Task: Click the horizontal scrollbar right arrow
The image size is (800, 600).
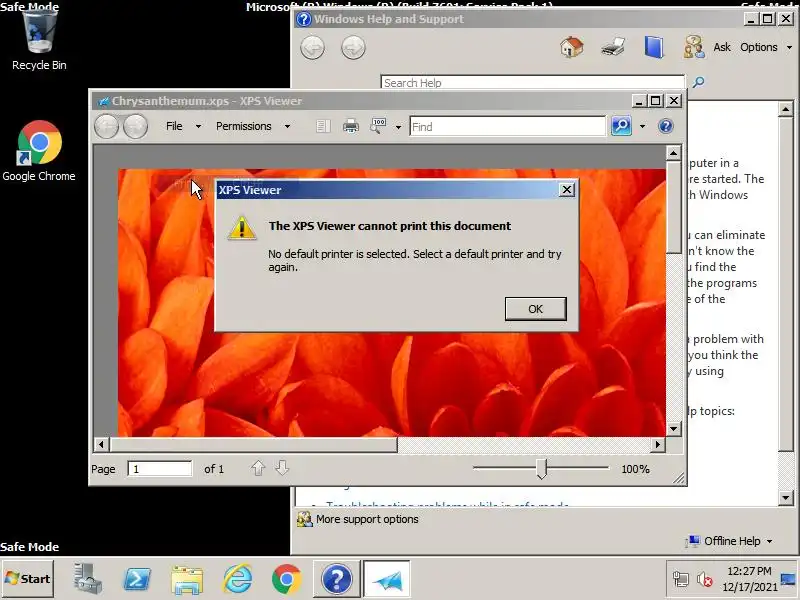Action: [x=658, y=444]
